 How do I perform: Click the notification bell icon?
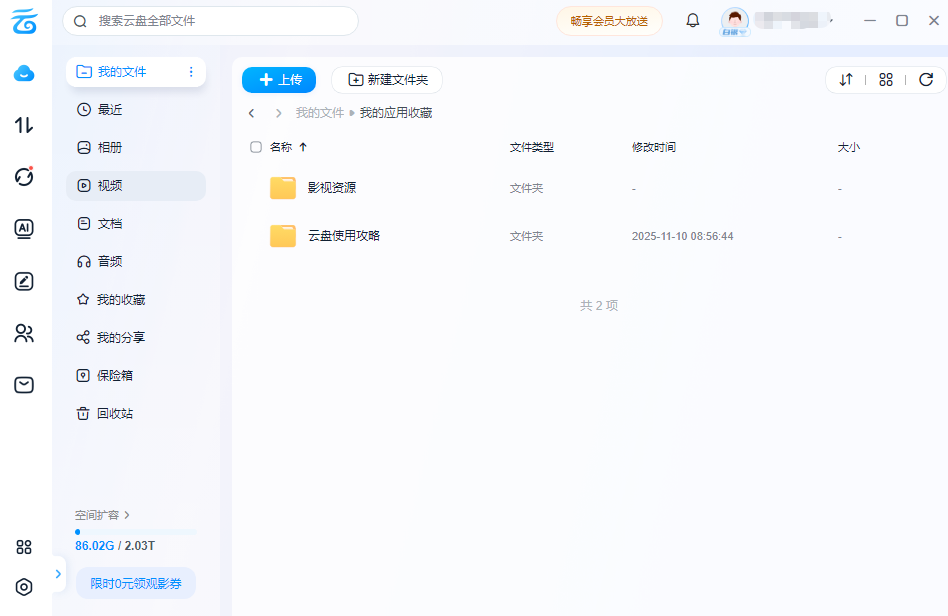692,20
